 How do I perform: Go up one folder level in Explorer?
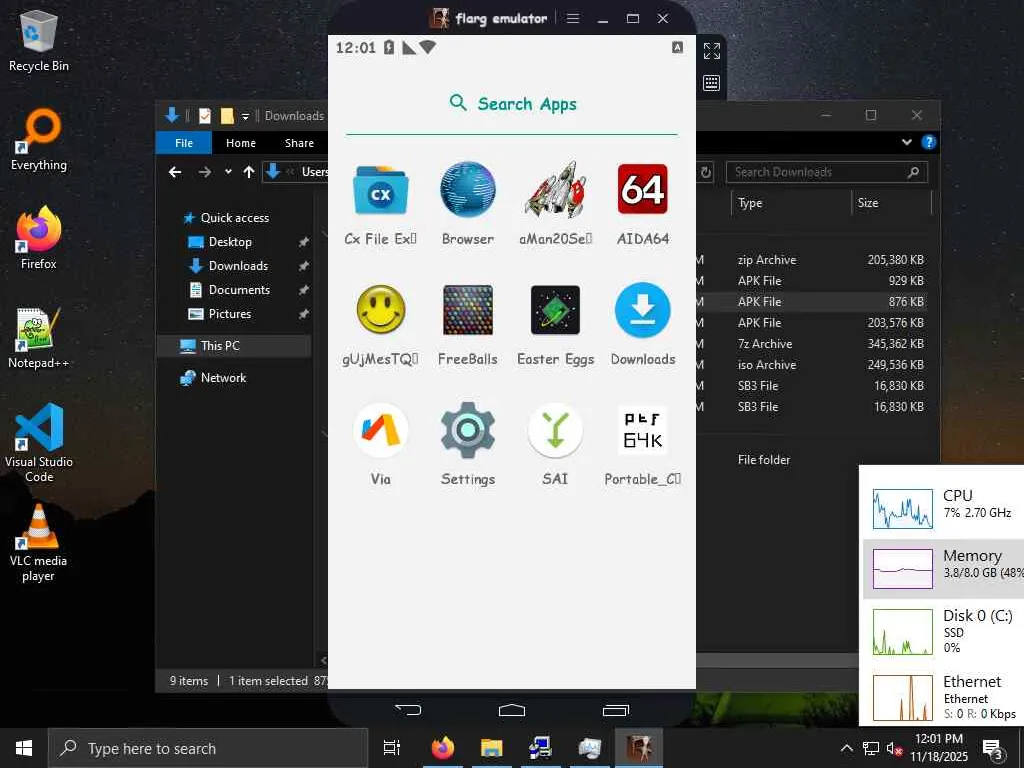click(x=249, y=172)
